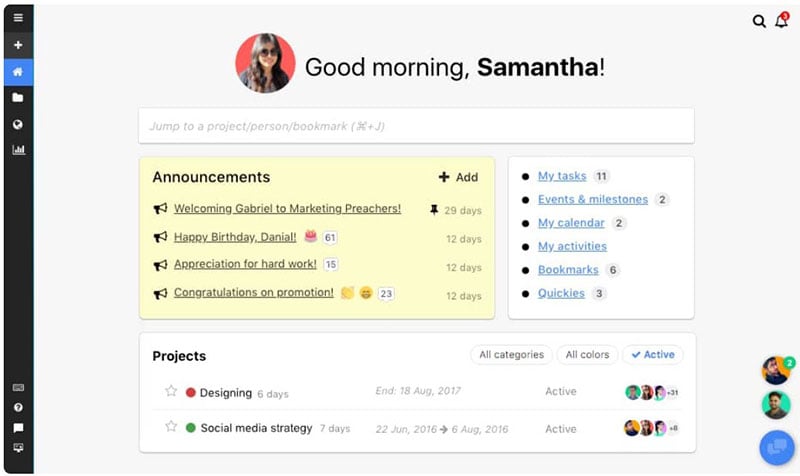The width and height of the screenshot is (800, 476).
Task: Open Congratulations on promotion announcement
Action: [254, 293]
